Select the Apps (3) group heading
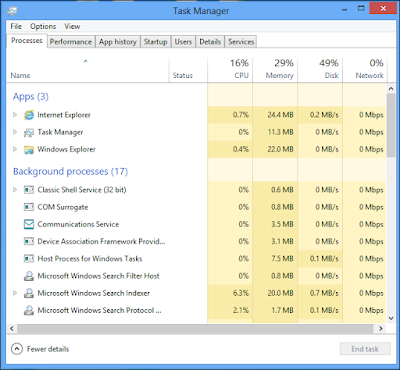This screenshot has width=400, height=370. [x=31, y=97]
